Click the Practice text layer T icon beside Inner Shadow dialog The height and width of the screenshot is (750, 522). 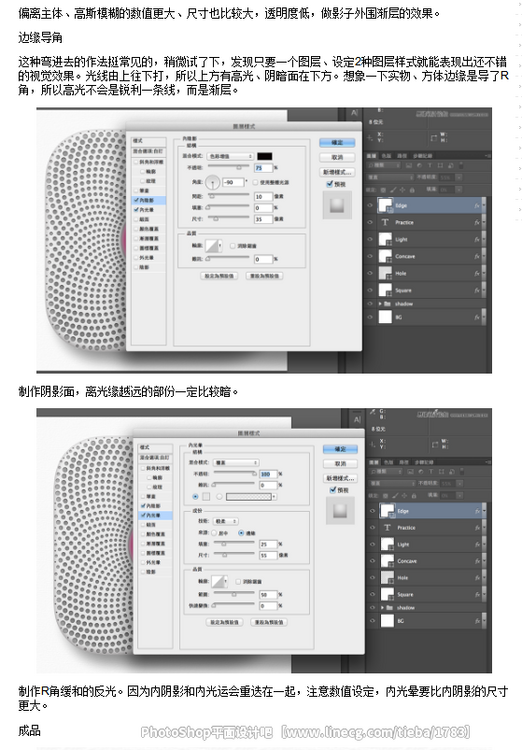pyautogui.click(x=385, y=222)
